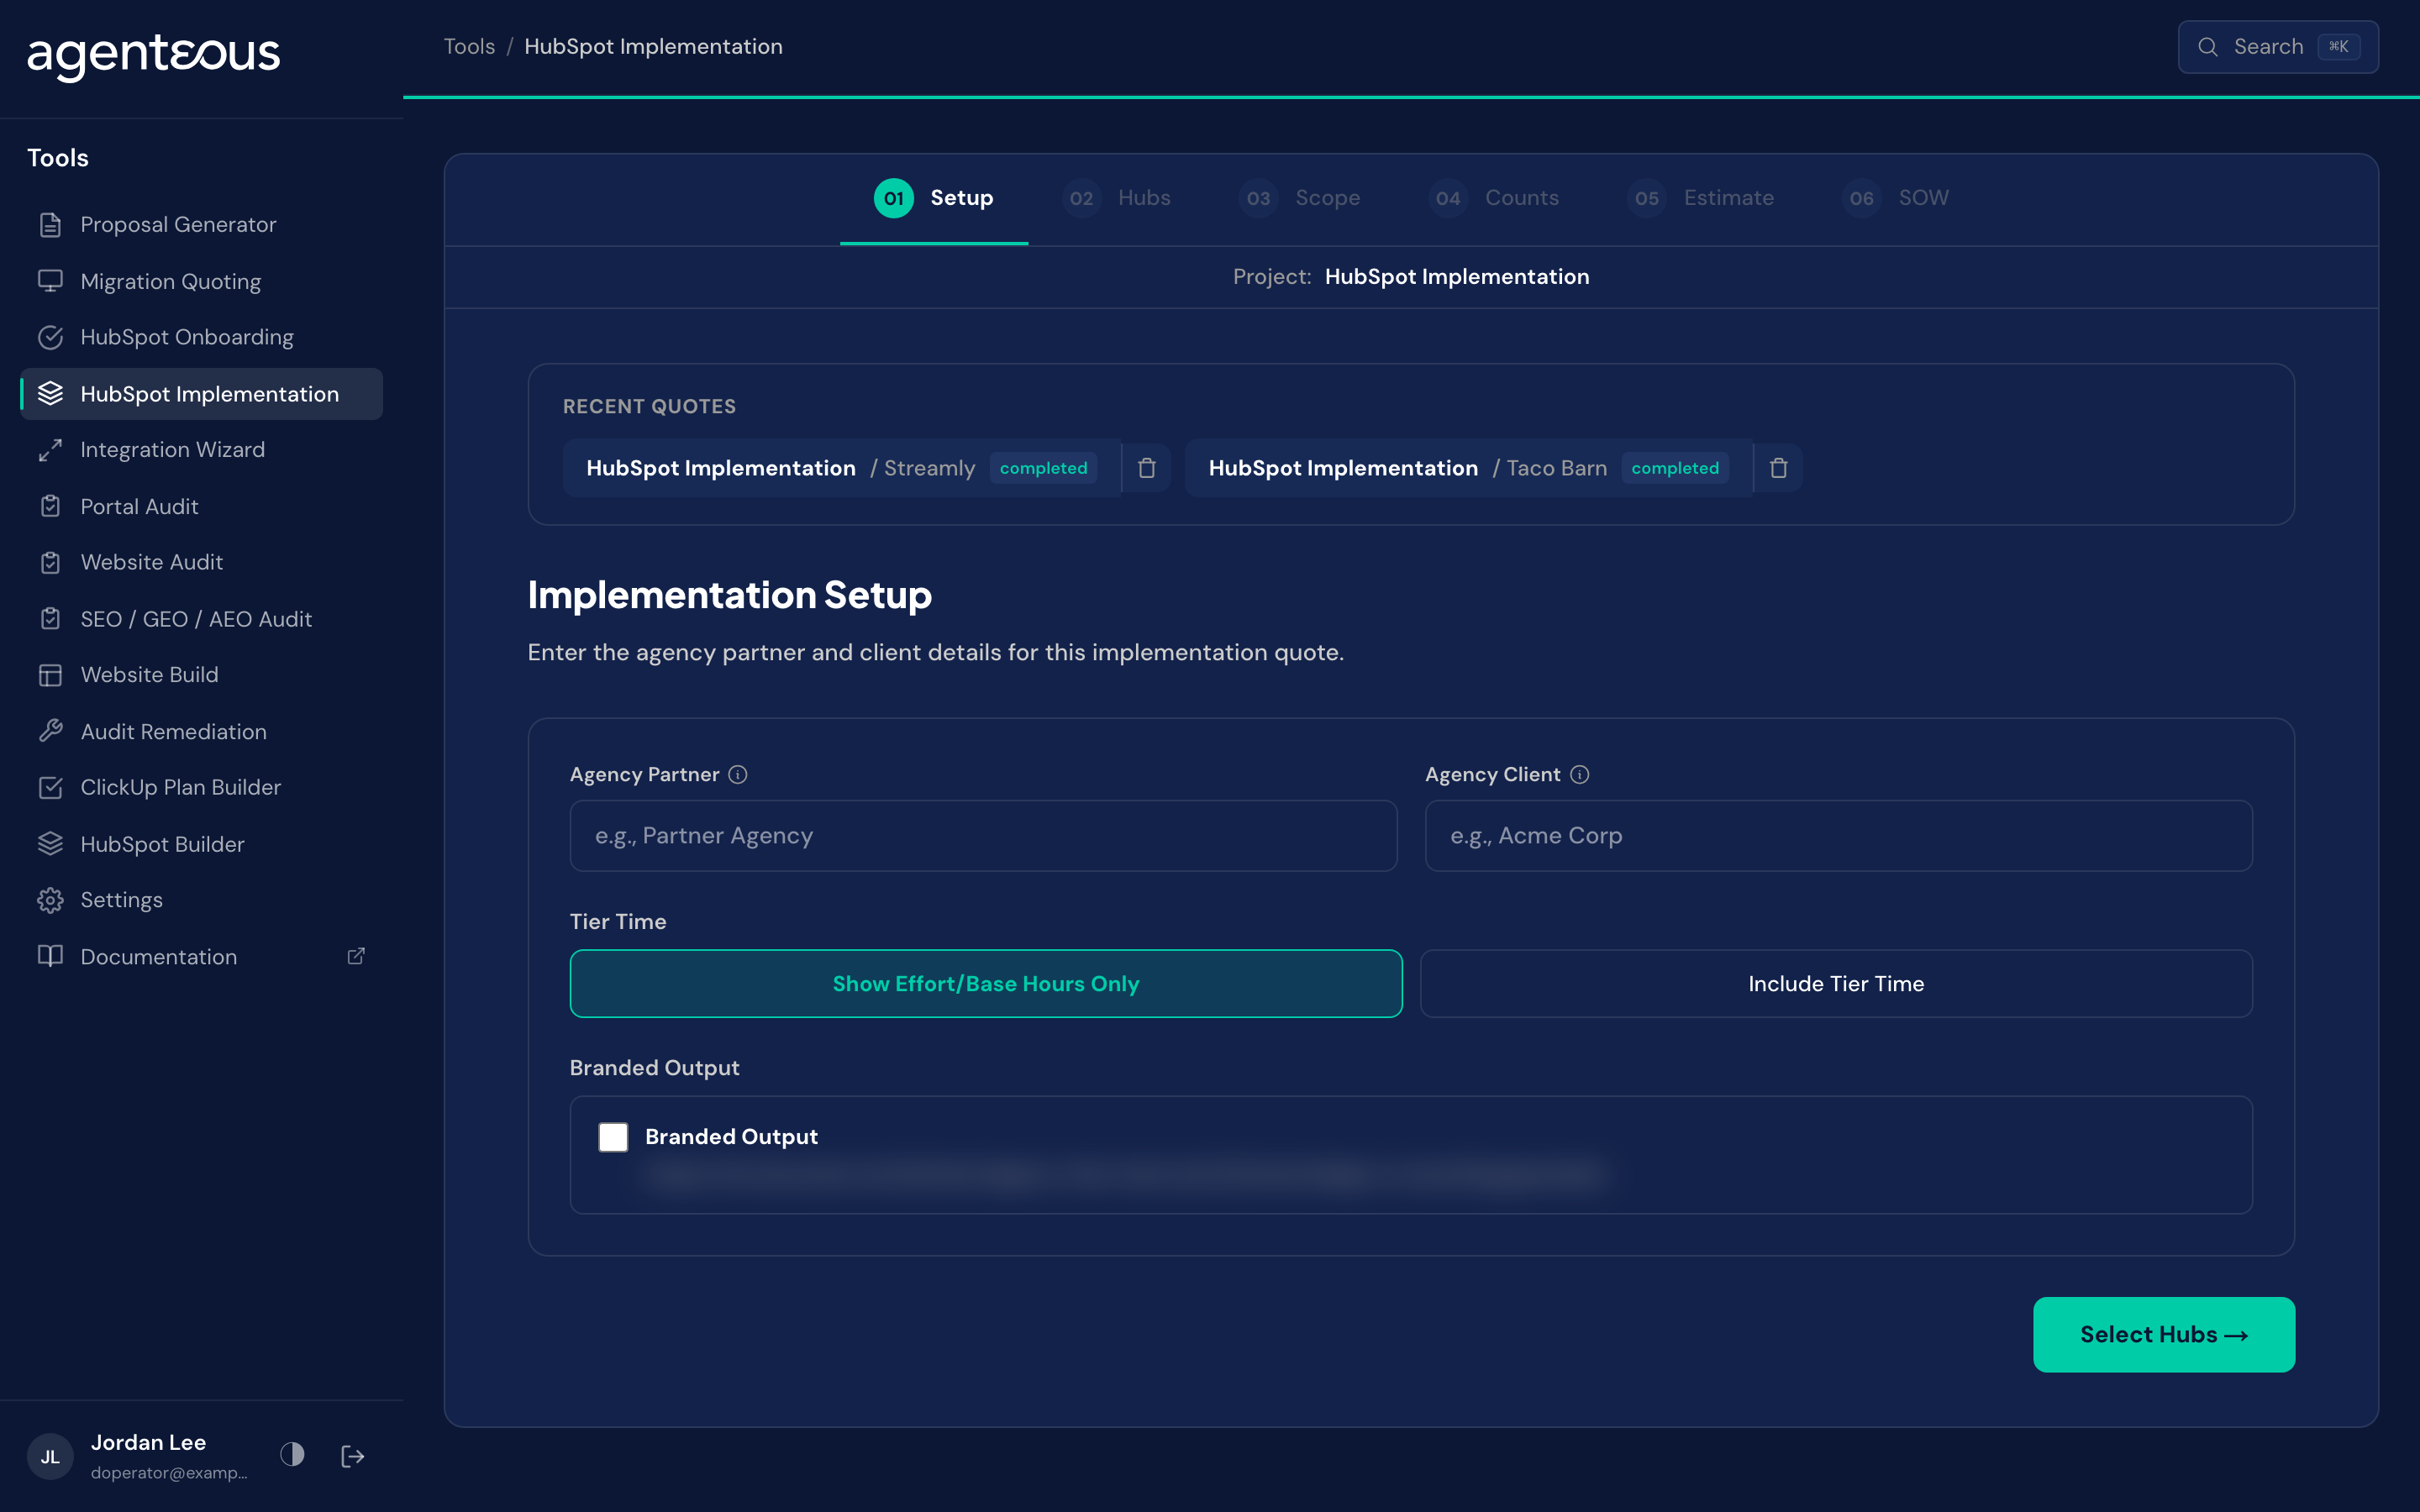Open the Search box
The image size is (2420, 1512).
(x=2278, y=47)
